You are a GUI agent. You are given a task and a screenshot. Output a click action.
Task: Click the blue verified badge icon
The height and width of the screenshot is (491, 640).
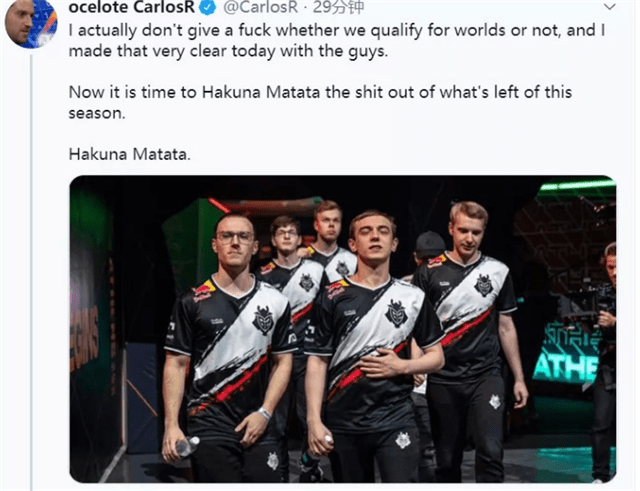pyautogui.click(x=209, y=7)
